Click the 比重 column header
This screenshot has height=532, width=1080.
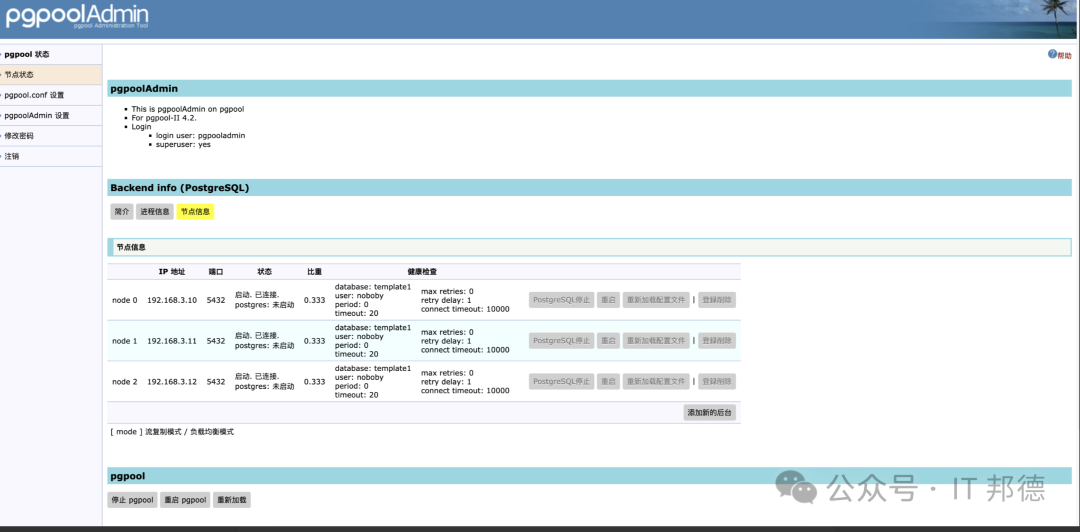click(x=315, y=272)
